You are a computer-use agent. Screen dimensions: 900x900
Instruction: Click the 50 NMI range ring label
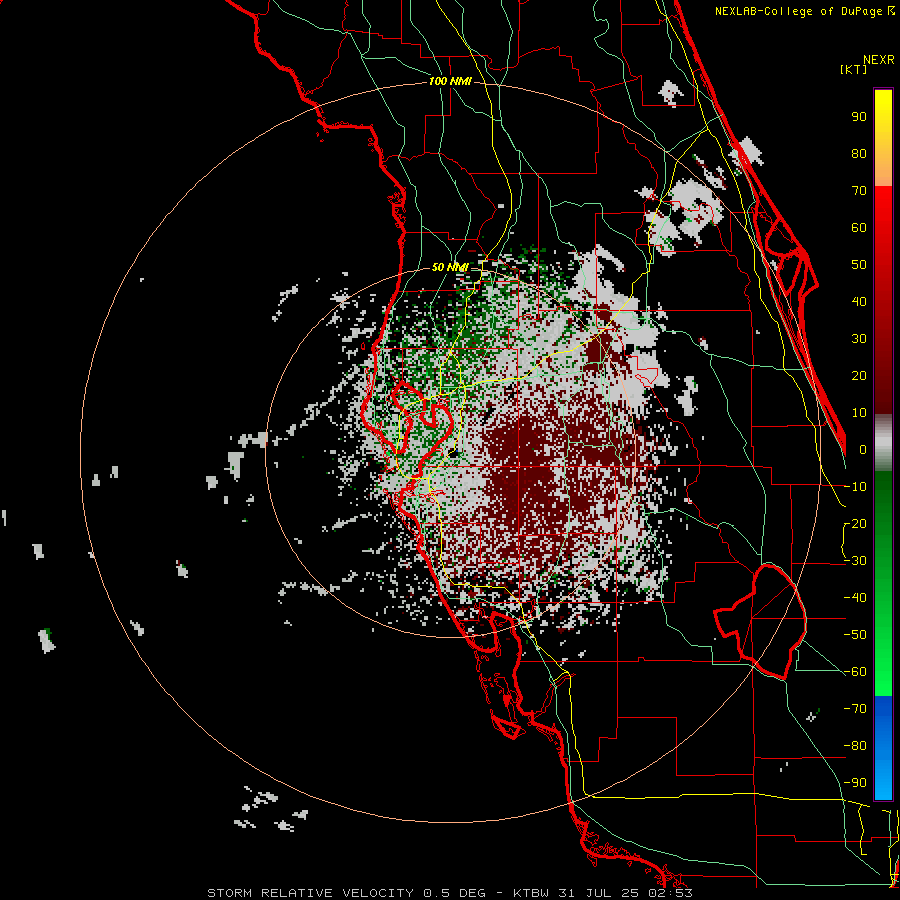pos(449,267)
